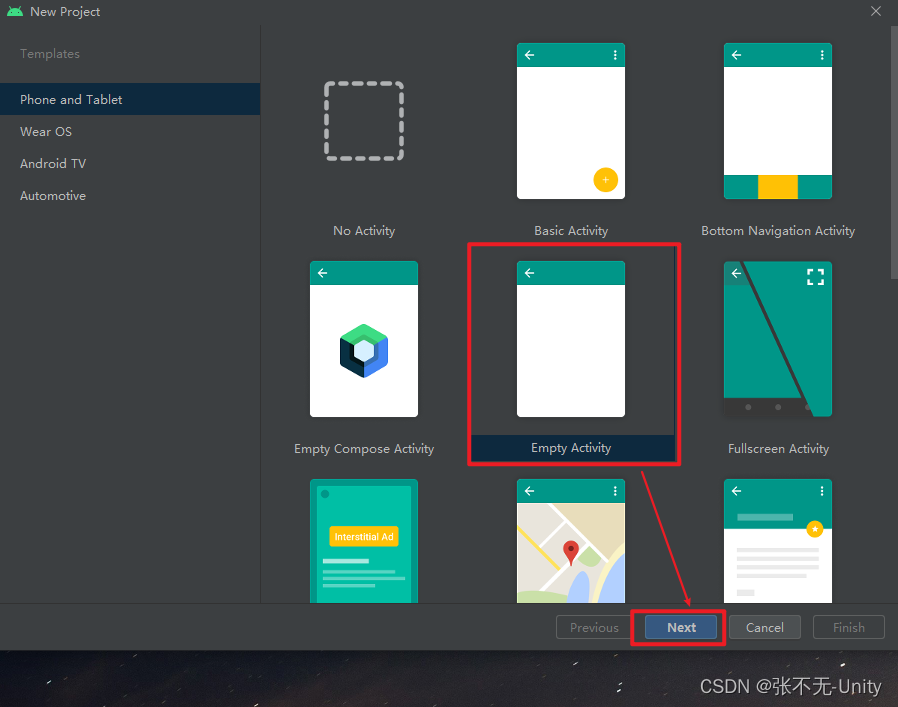Click the Android logo in title bar
The image size is (898, 707).
(15, 11)
